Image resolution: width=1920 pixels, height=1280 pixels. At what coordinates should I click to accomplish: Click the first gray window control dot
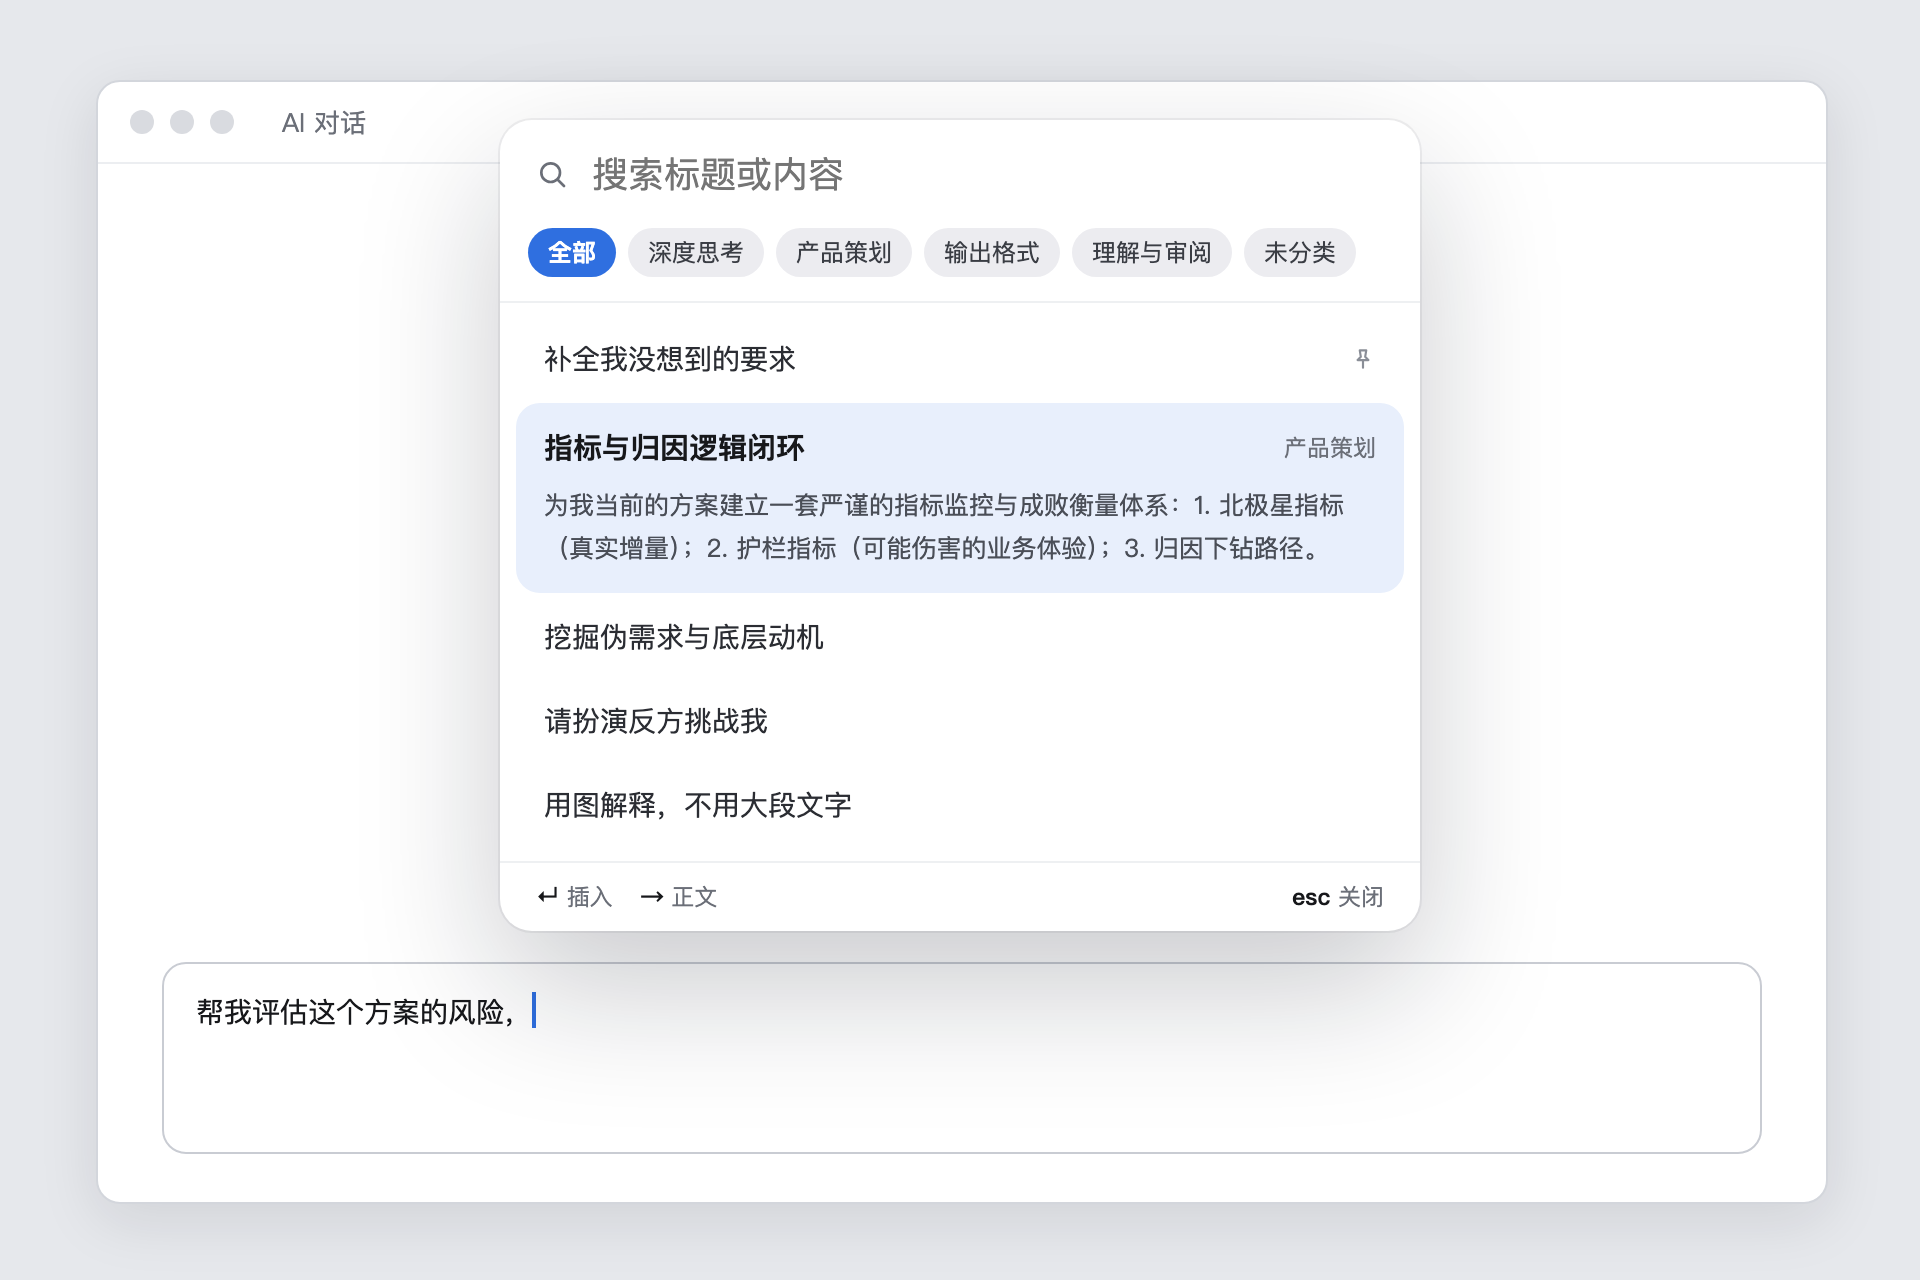coord(142,122)
